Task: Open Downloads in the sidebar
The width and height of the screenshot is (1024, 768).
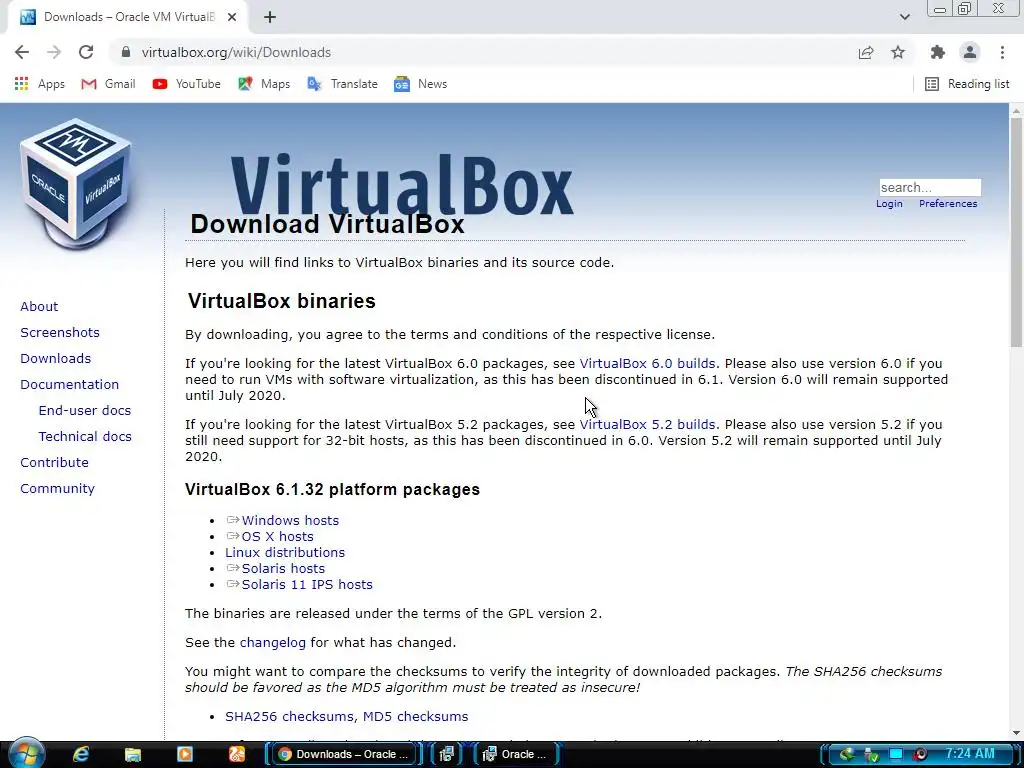Action: 56,359
